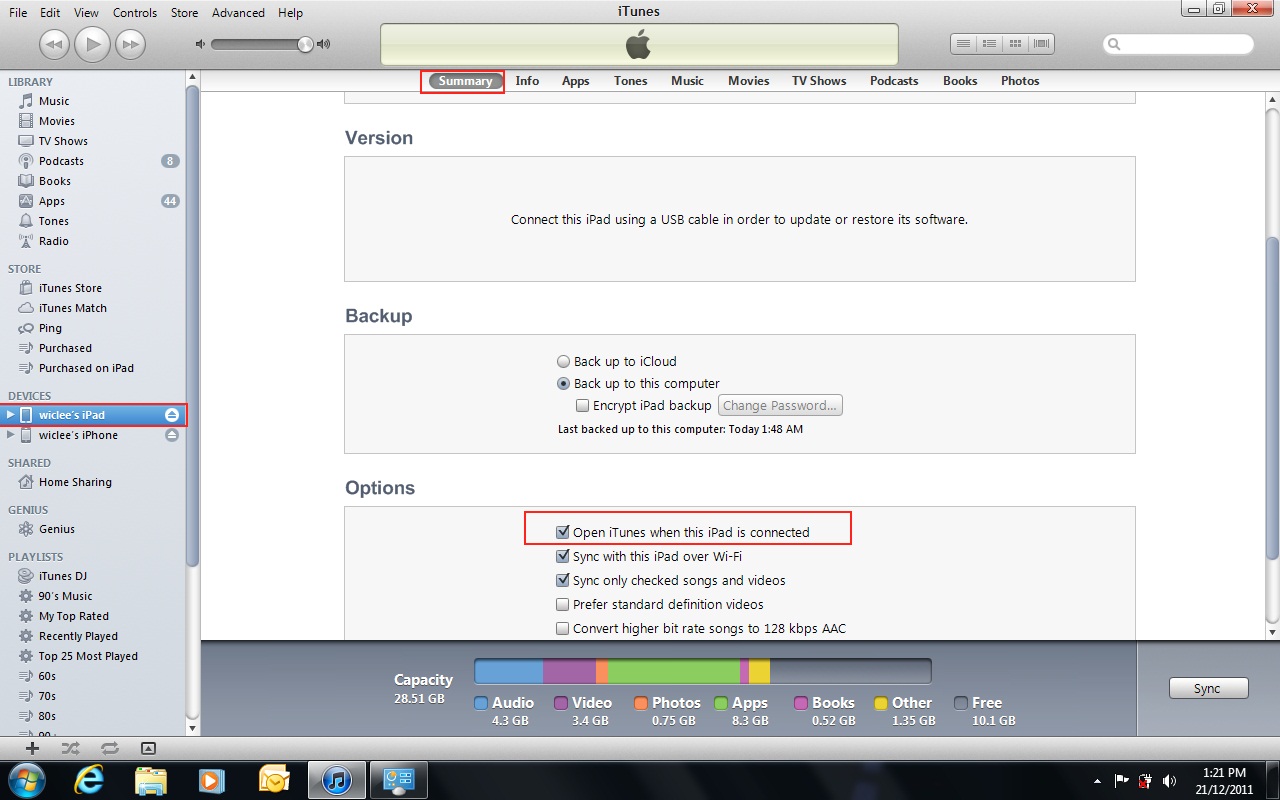Click the Play button
Screen dimensions: 1280x800
(92, 44)
